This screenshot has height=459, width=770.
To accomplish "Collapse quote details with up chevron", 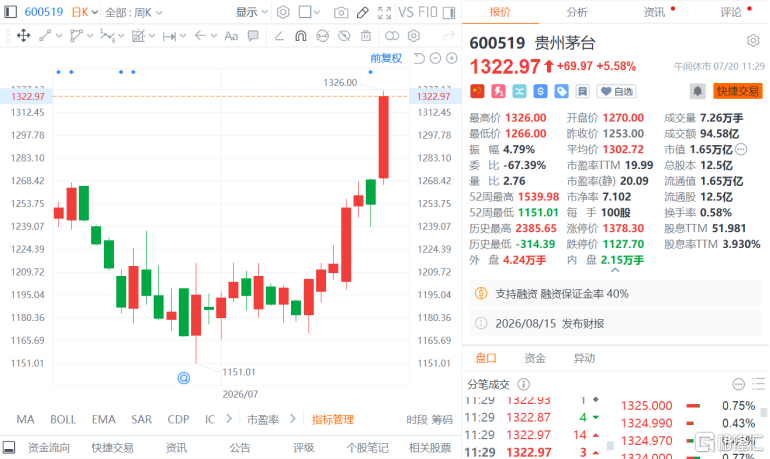I will point(615,270).
